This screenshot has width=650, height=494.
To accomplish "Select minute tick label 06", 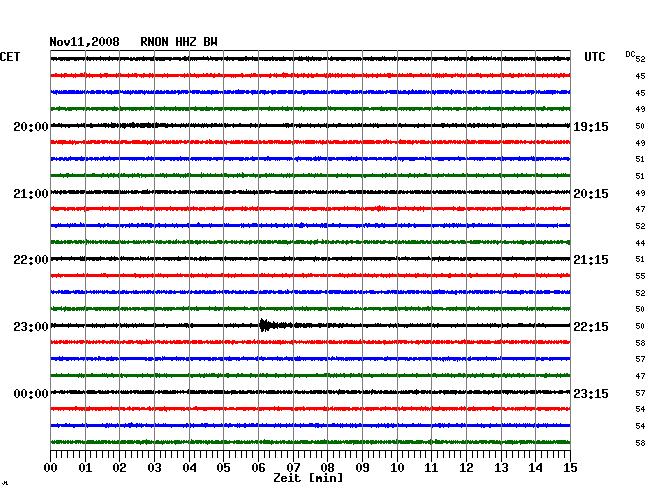I will (258, 468).
